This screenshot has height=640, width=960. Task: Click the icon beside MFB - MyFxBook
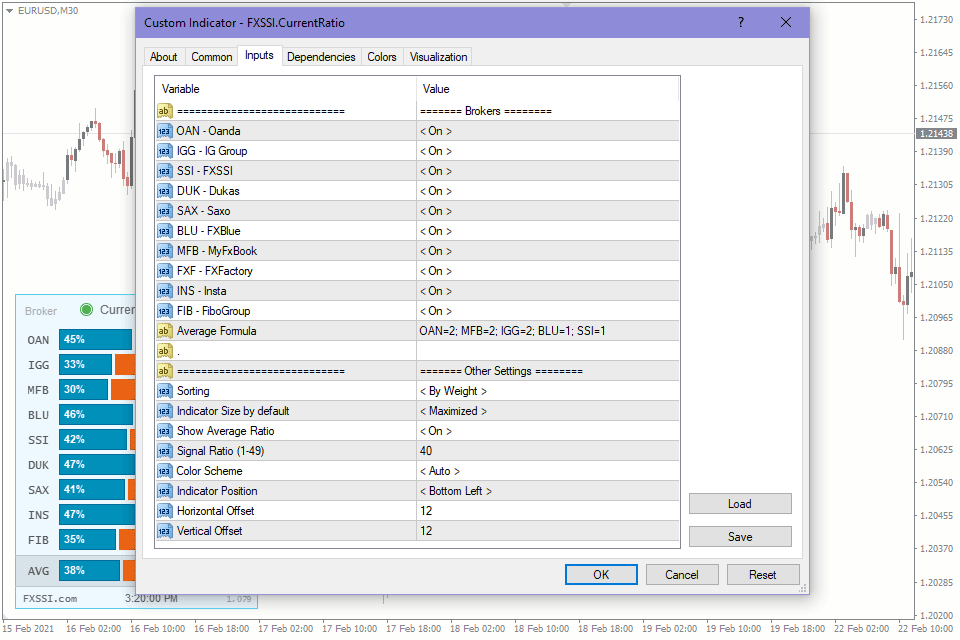tap(165, 251)
